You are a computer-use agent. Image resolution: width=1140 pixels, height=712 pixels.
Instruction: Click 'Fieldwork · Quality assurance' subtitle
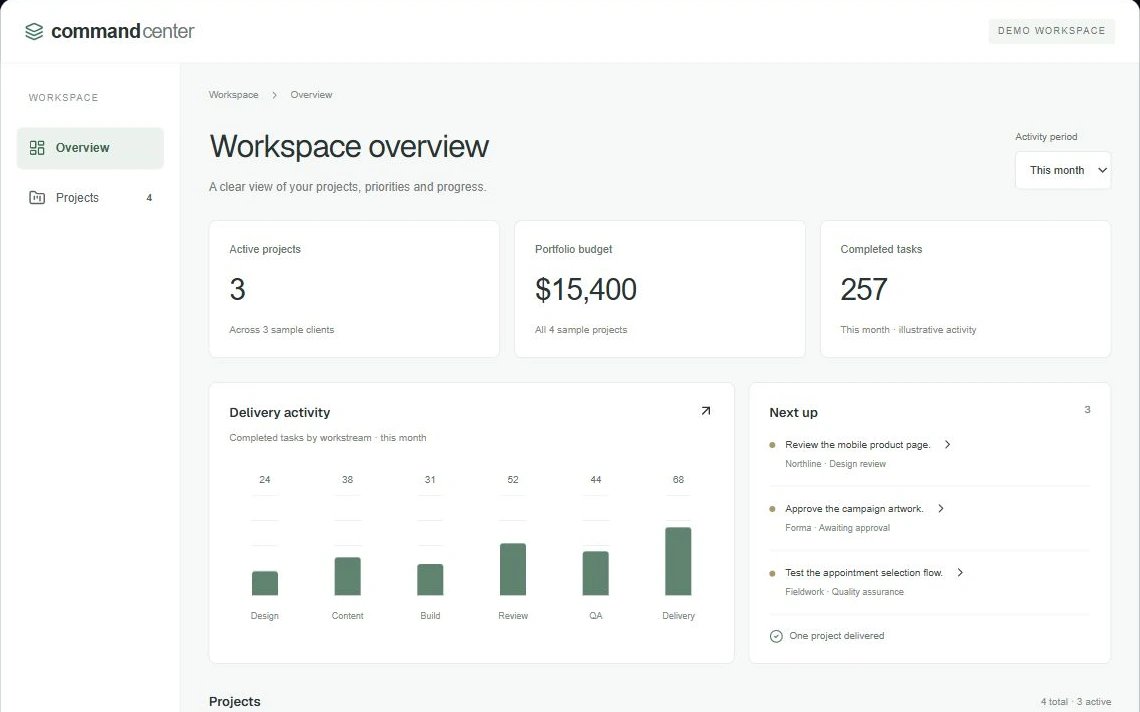844,592
